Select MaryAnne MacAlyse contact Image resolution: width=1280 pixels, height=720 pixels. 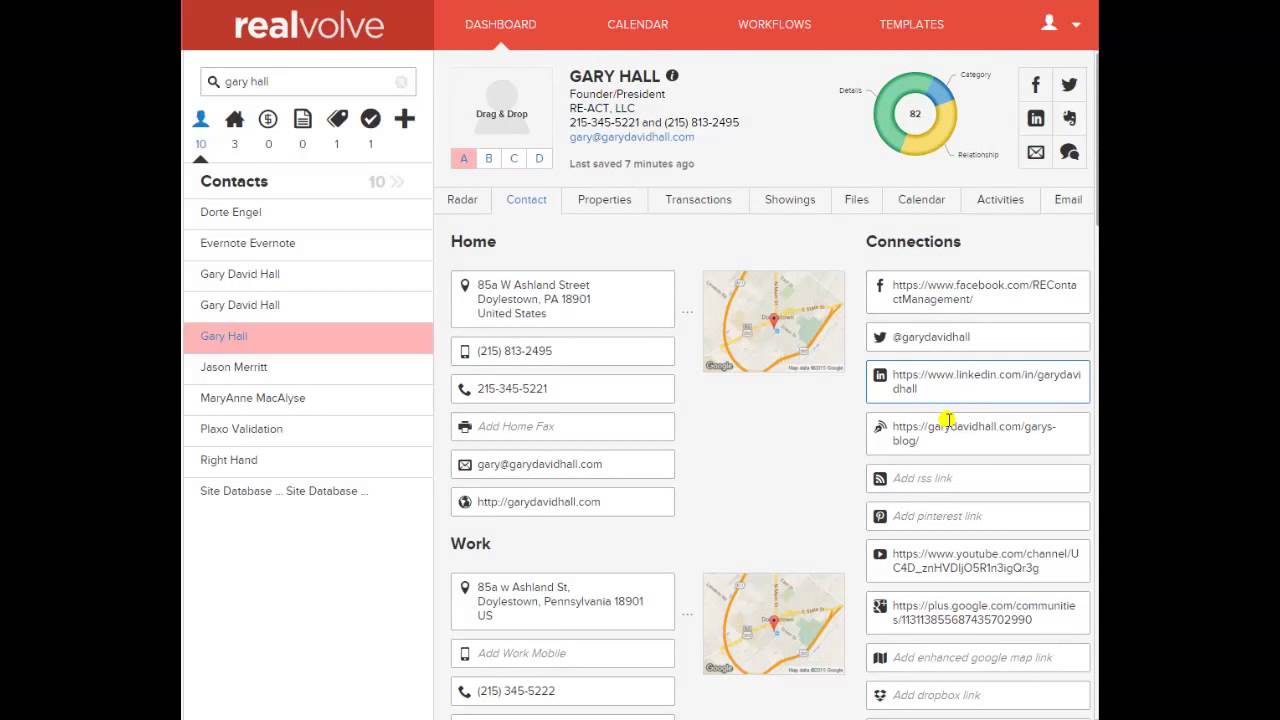click(308, 398)
